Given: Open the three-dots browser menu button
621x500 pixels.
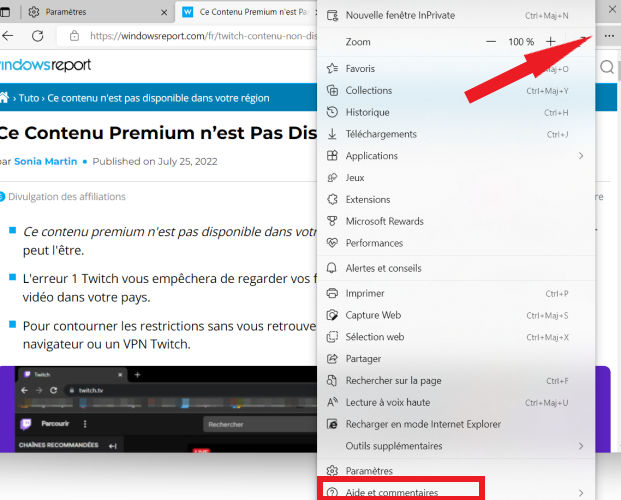Looking at the screenshot, I should click(x=609, y=36).
